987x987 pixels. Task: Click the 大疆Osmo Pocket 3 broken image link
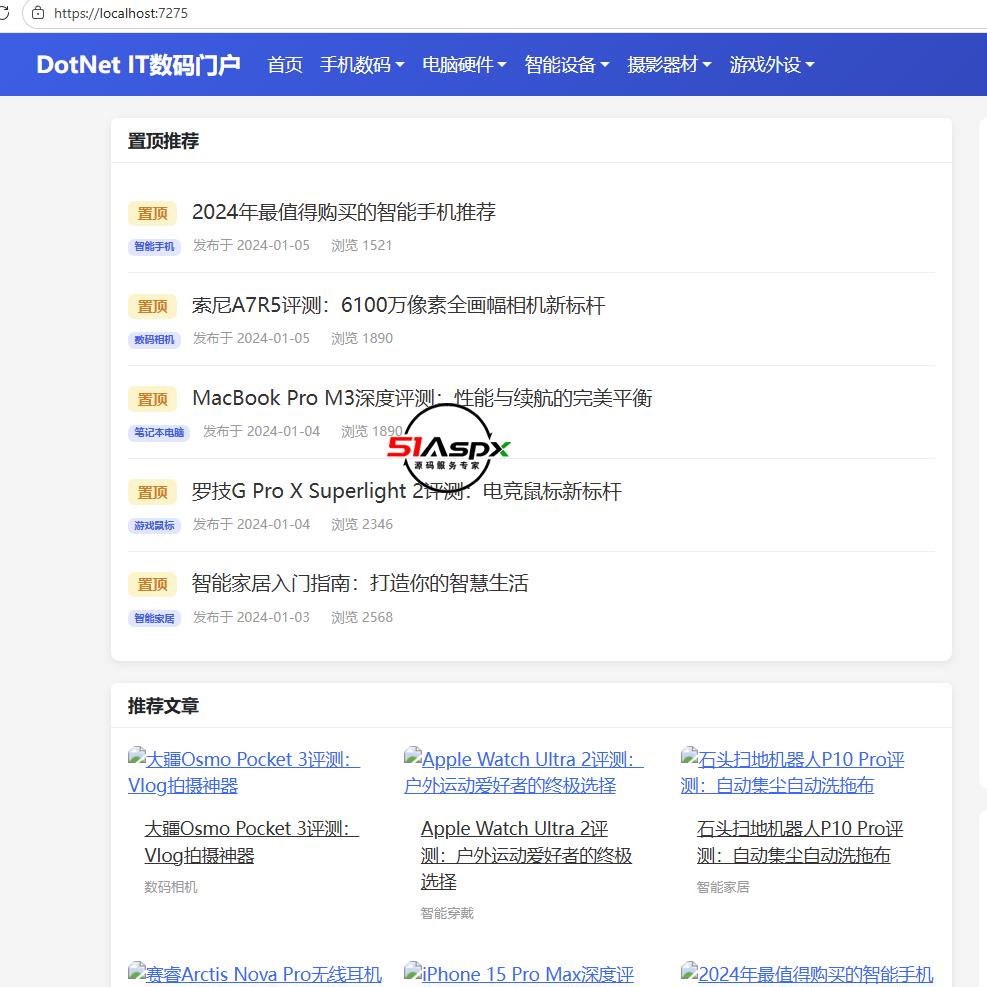point(244,772)
